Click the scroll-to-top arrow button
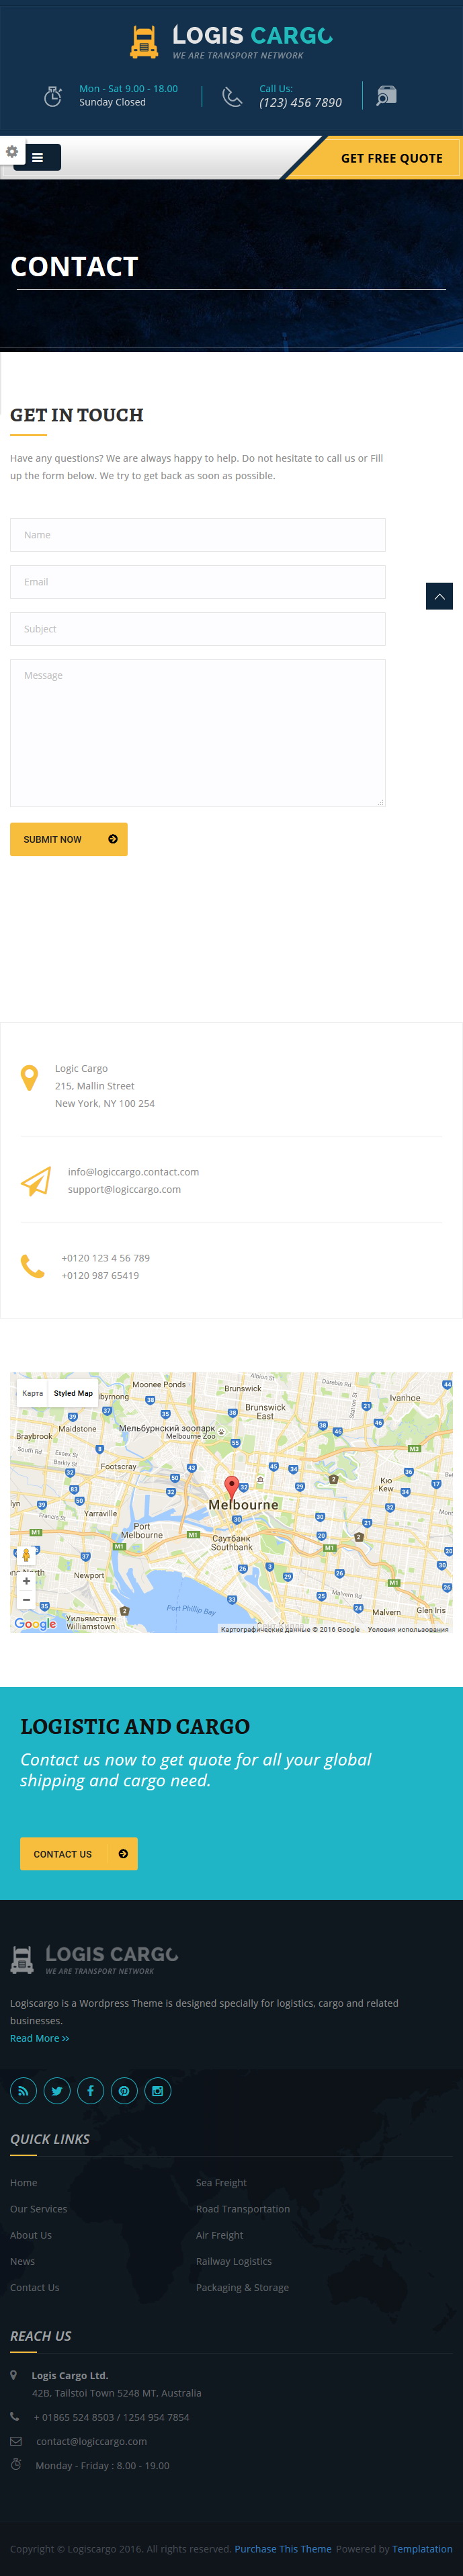463x2576 pixels. click(439, 596)
